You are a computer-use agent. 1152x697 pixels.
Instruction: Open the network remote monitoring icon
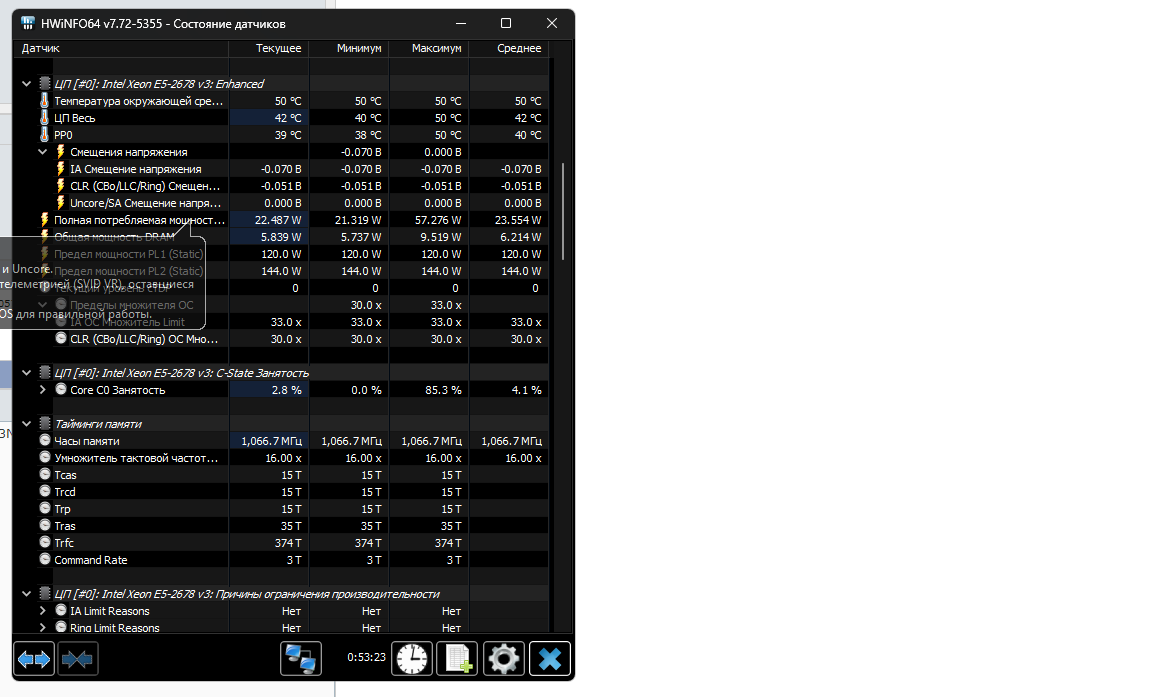300,659
